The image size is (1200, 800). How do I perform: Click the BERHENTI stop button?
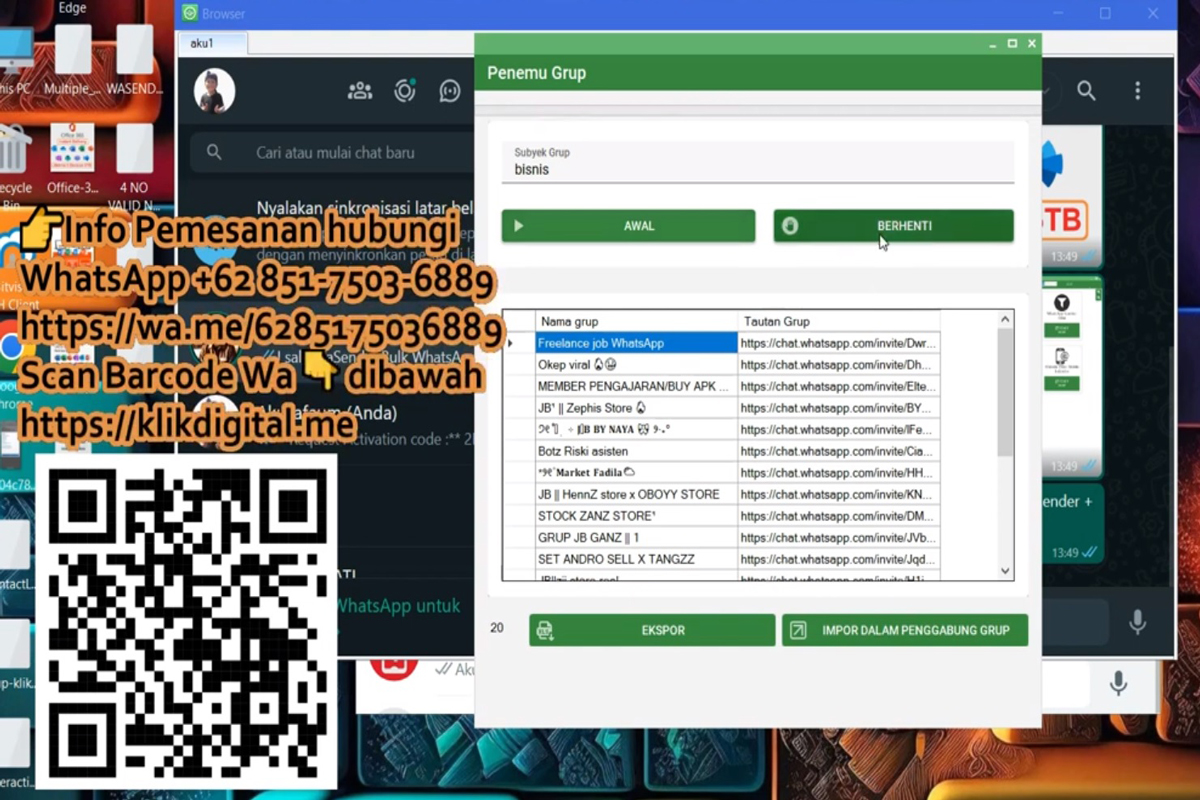coord(893,226)
